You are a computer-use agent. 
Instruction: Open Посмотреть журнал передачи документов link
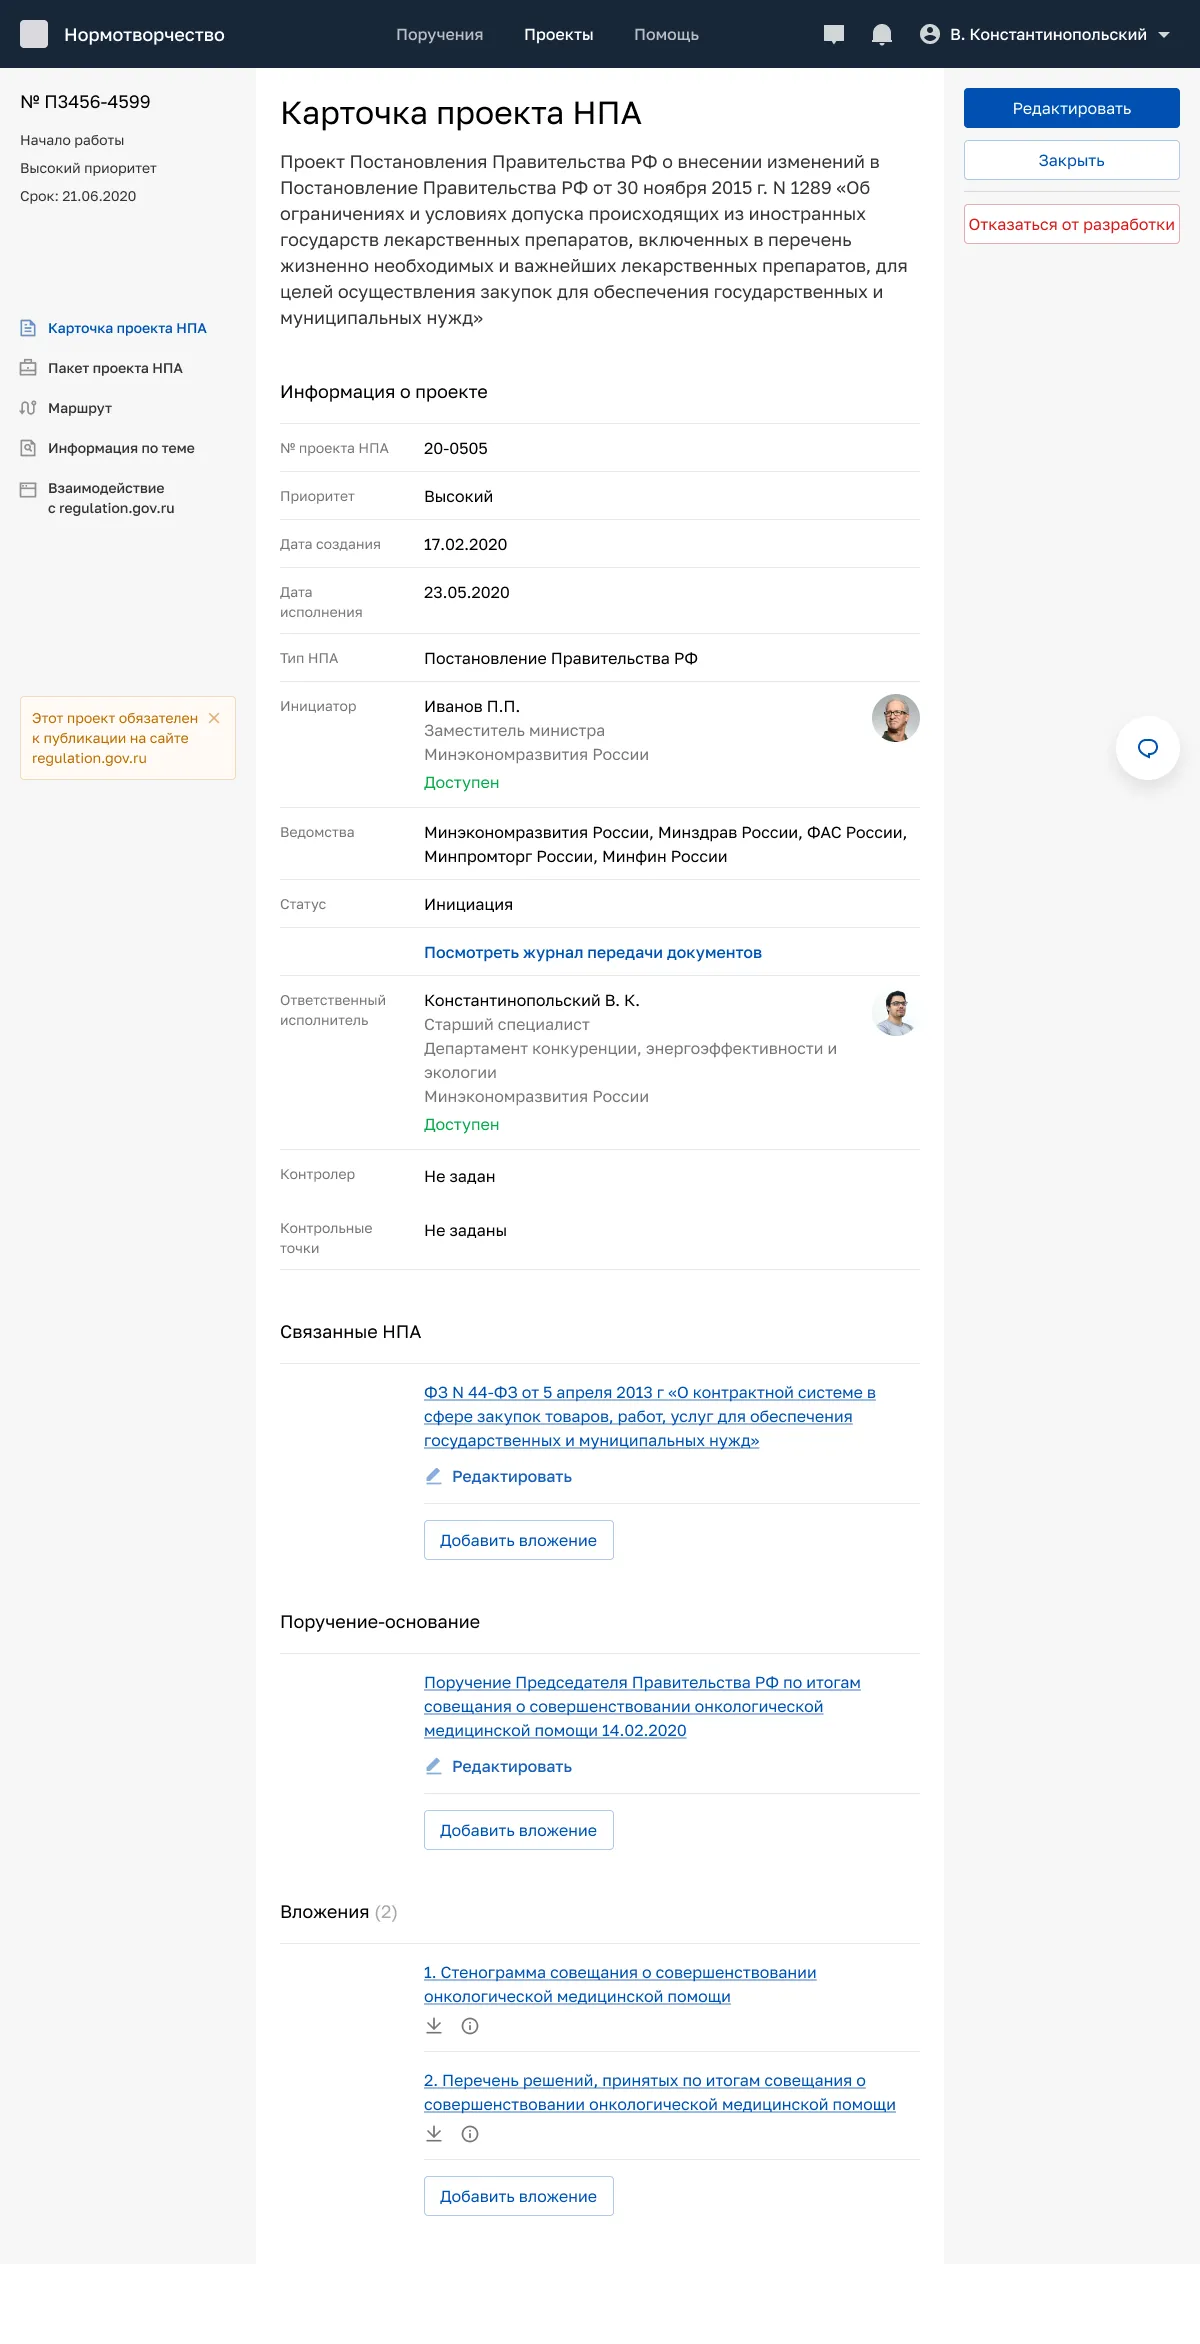[593, 953]
